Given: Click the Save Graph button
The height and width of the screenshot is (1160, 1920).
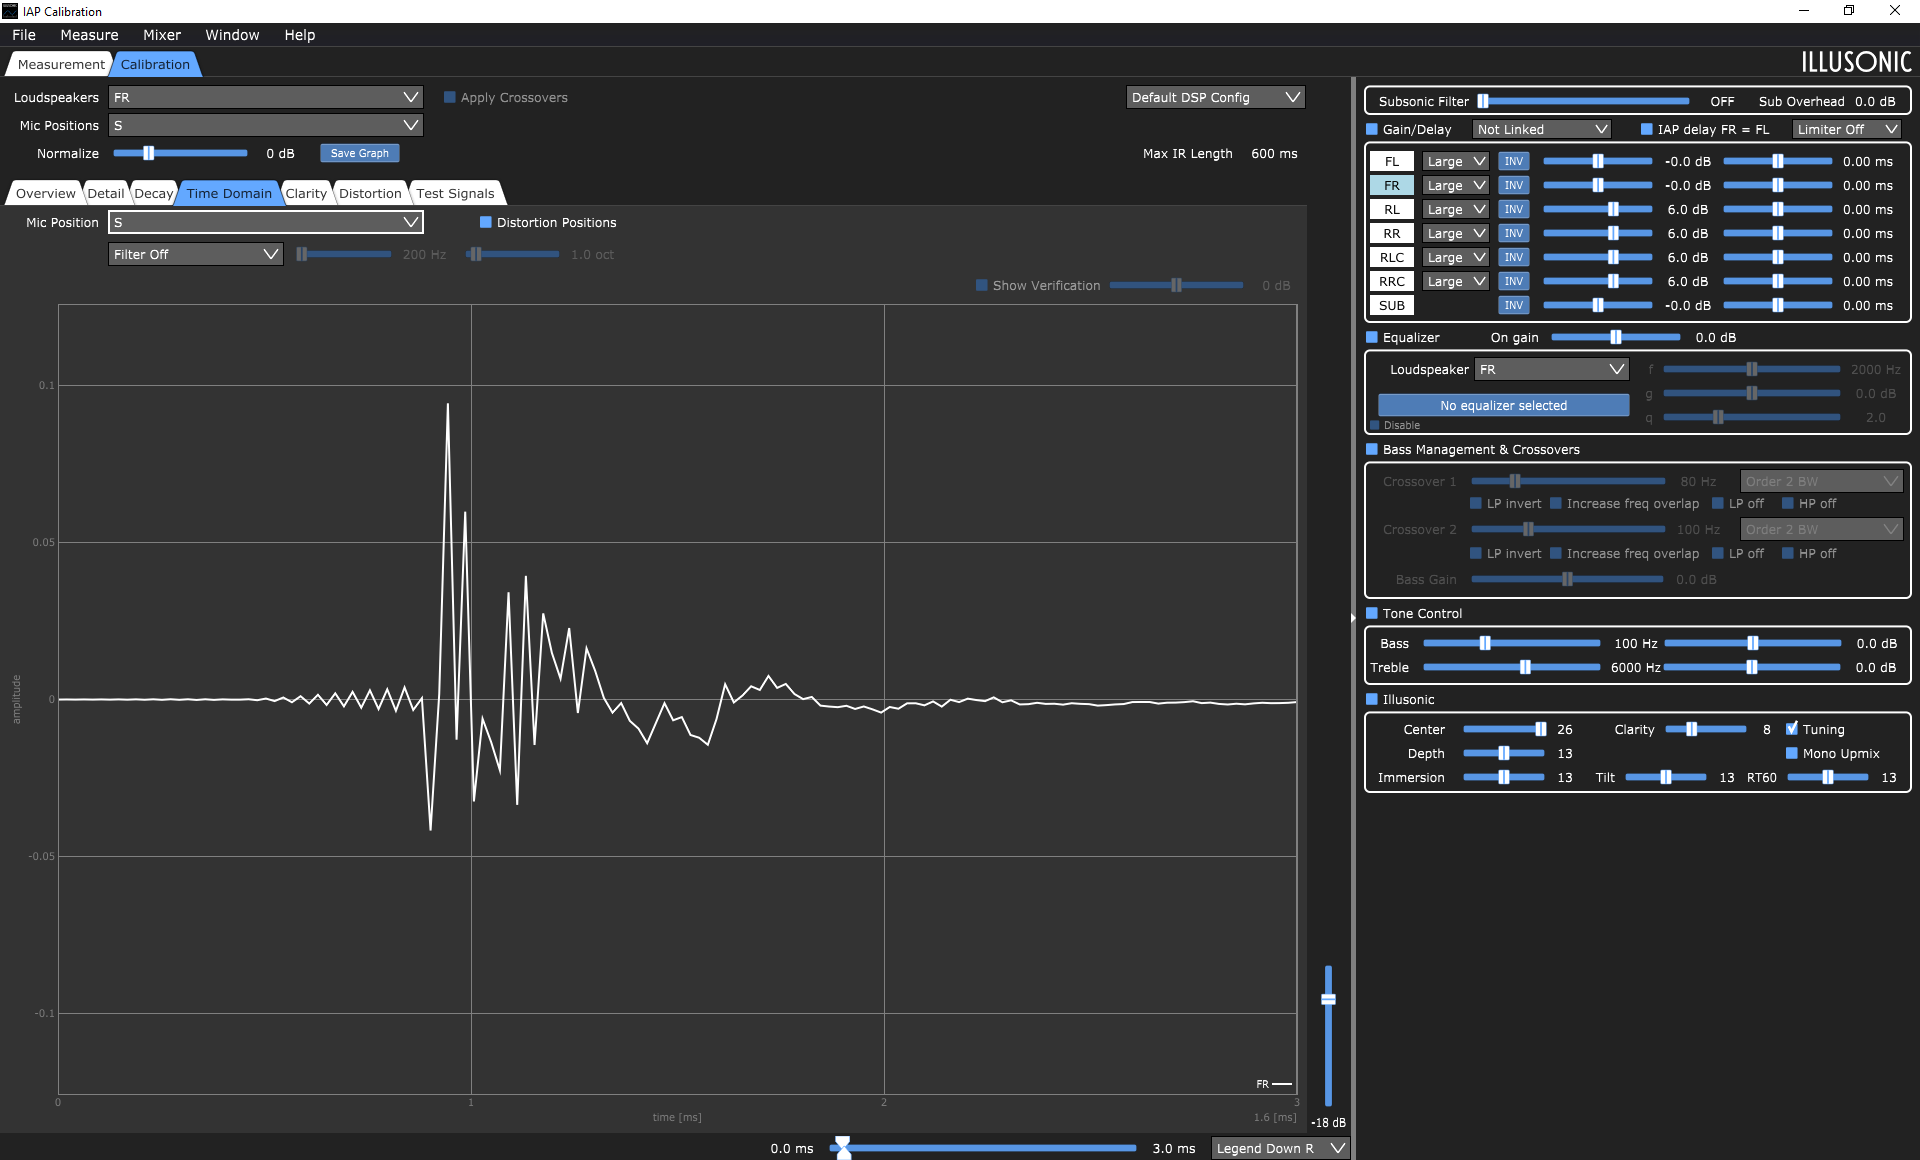Looking at the screenshot, I should (x=360, y=153).
